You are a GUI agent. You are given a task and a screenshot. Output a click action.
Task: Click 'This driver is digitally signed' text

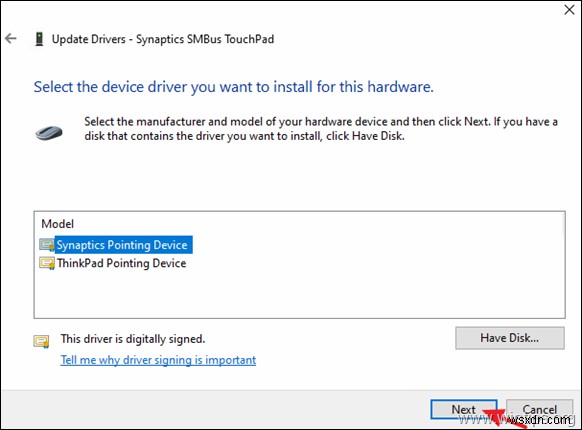coord(133,339)
